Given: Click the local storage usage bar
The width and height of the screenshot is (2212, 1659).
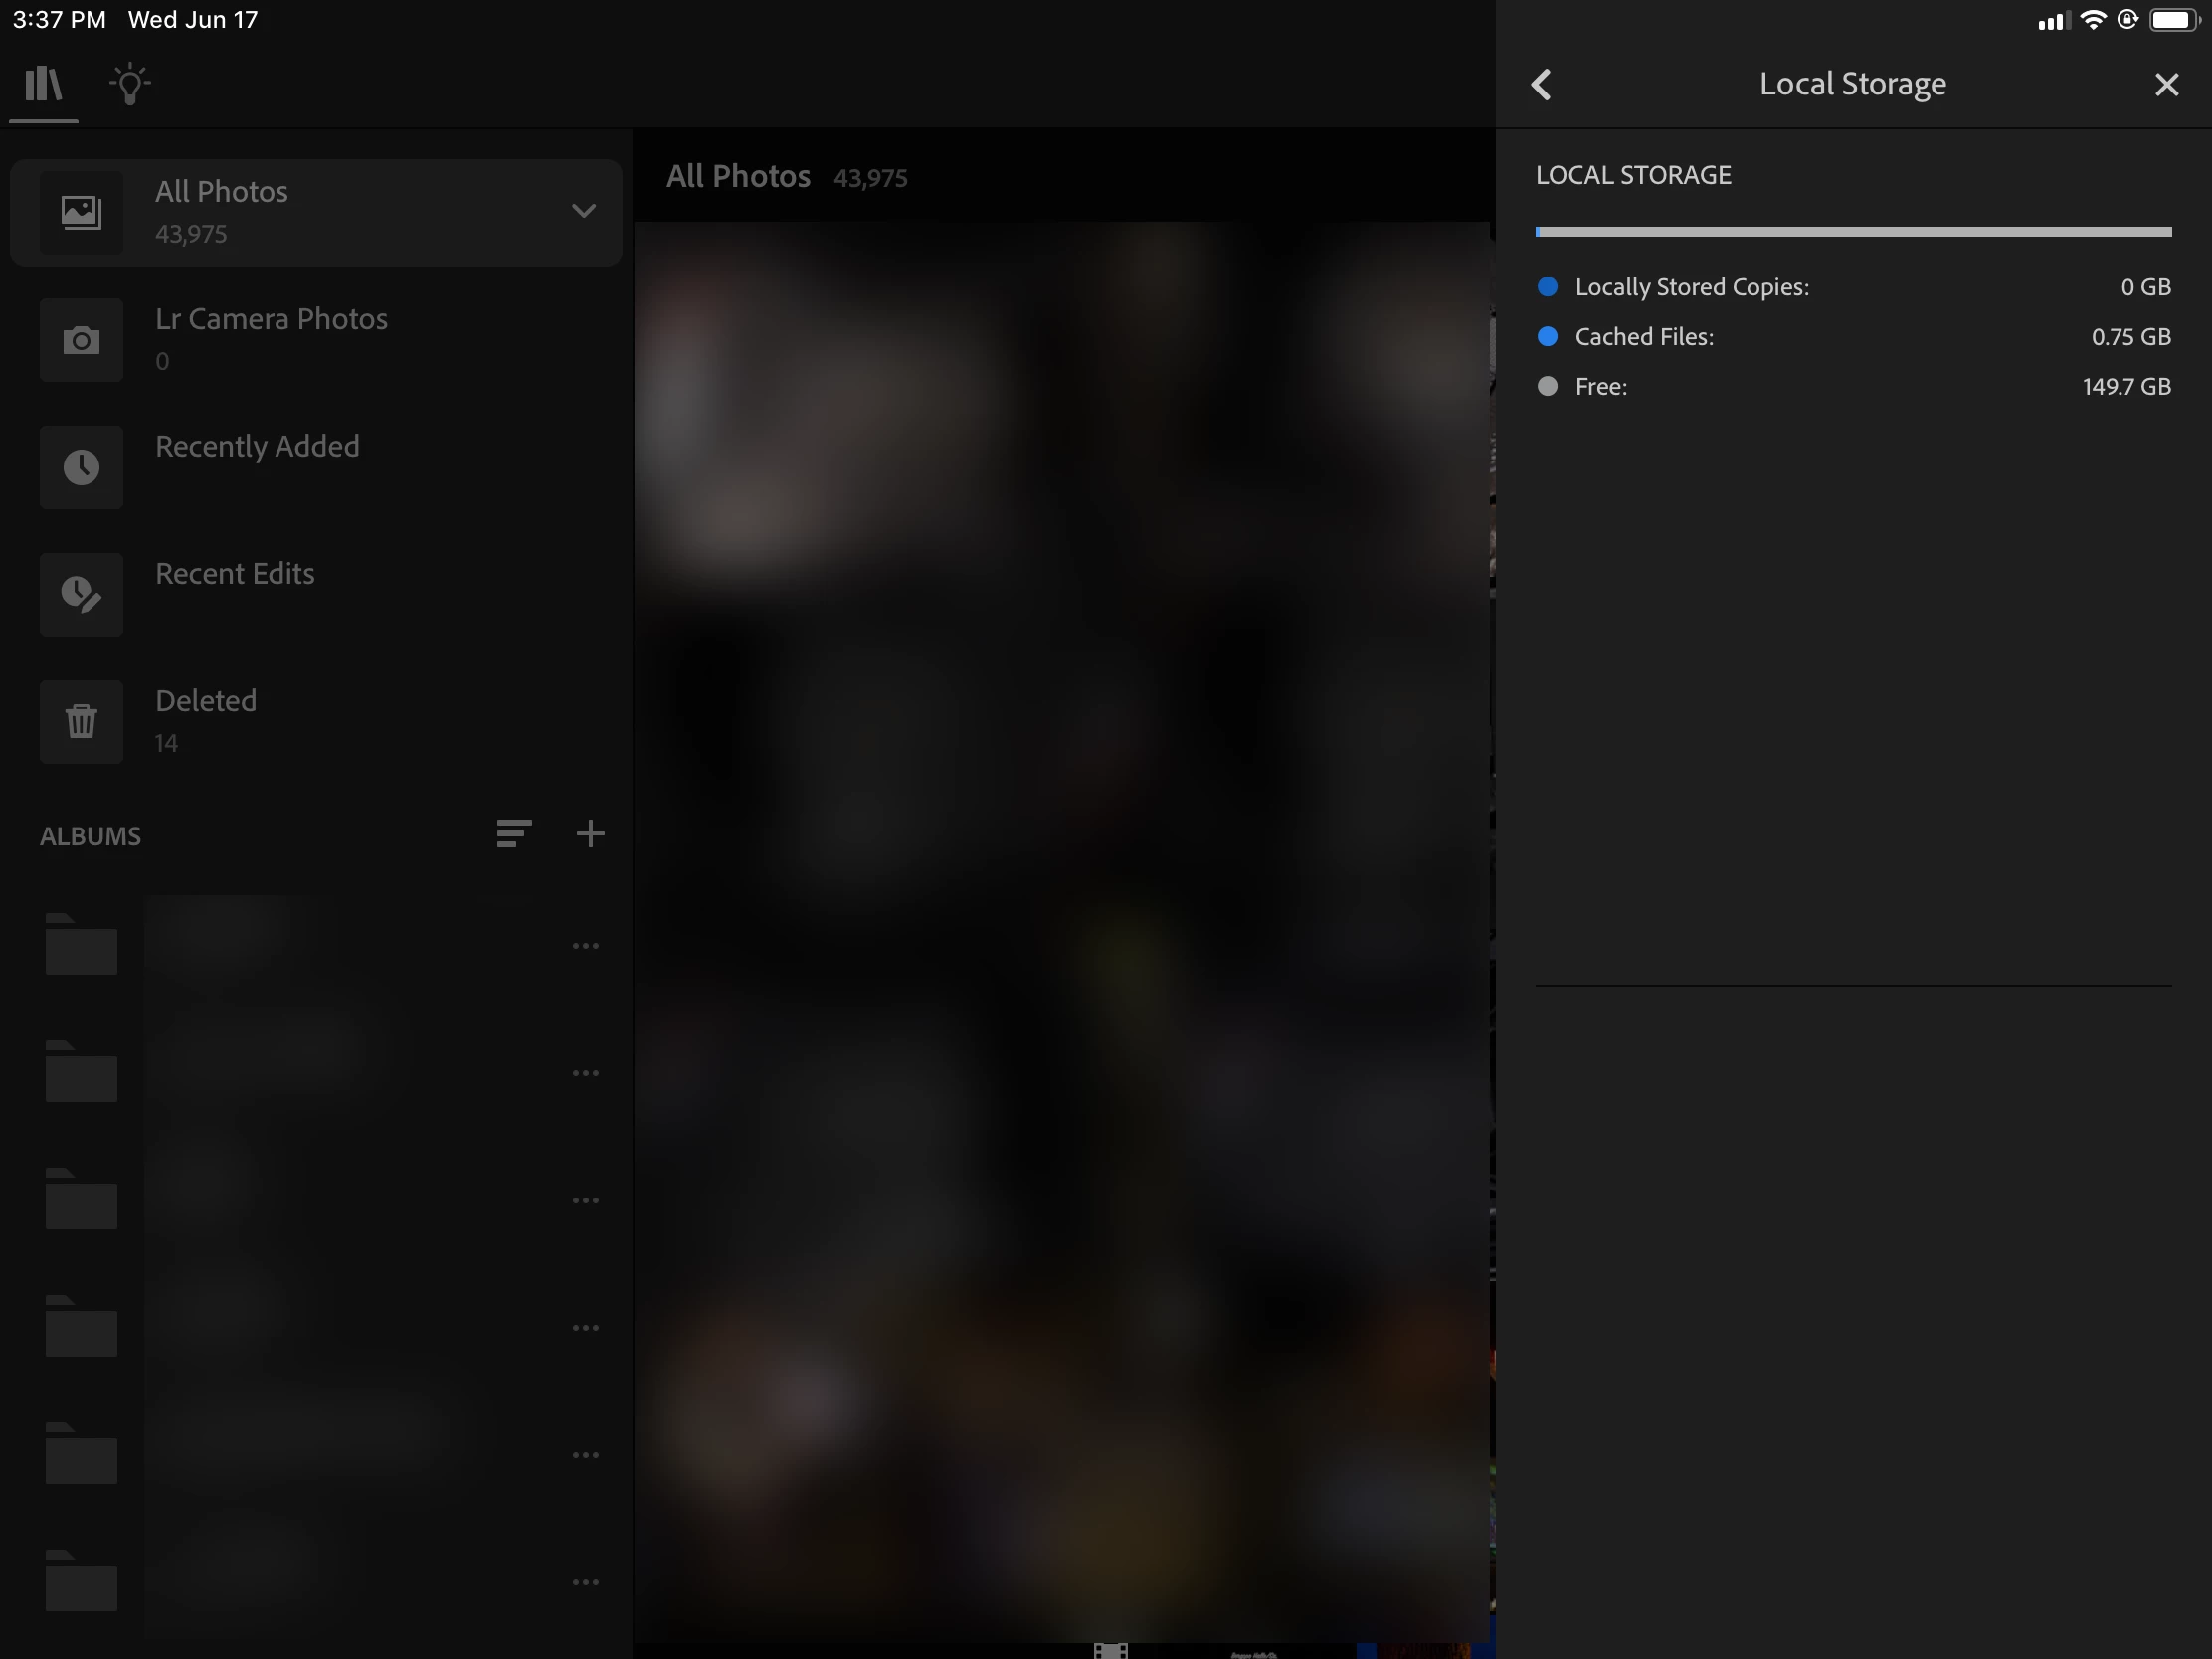Looking at the screenshot, I should [1852, 232].
